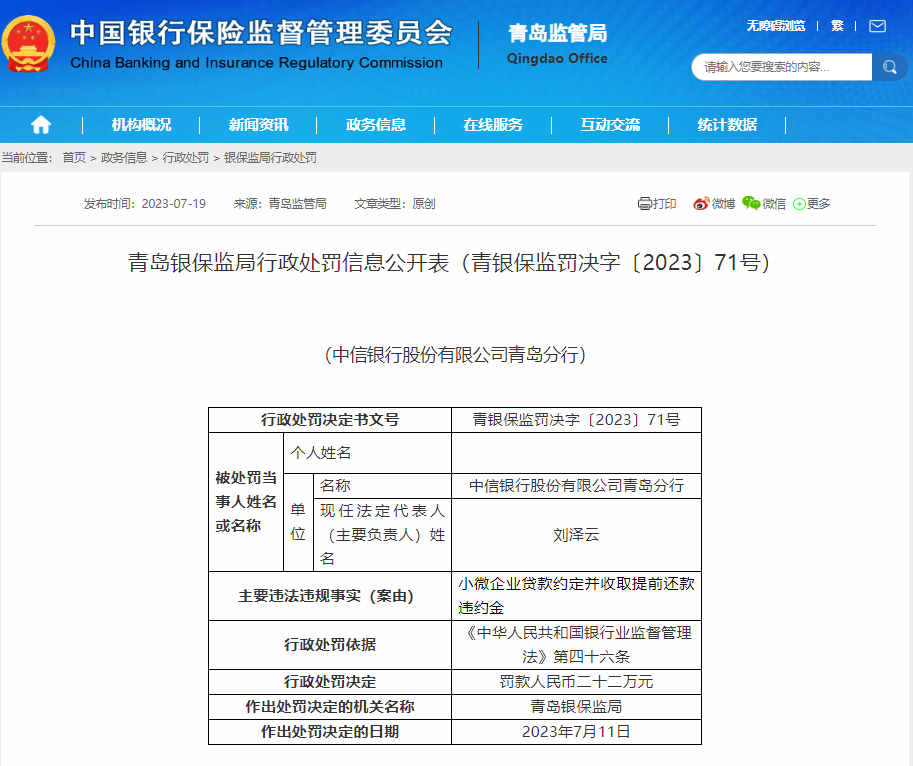The width and height of the screenshot is (913, 766).
Task: Share the article via WeChat icon
Action: [x=751, y=204]
